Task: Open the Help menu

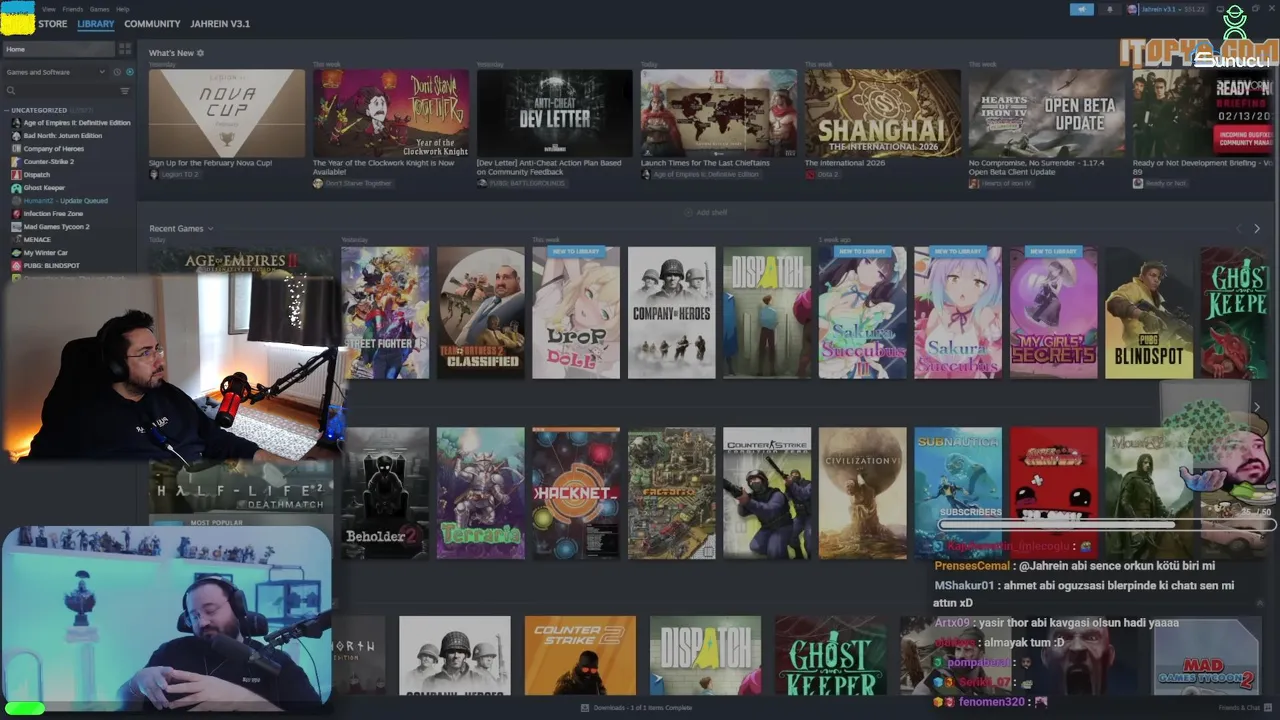Action: 123,9
